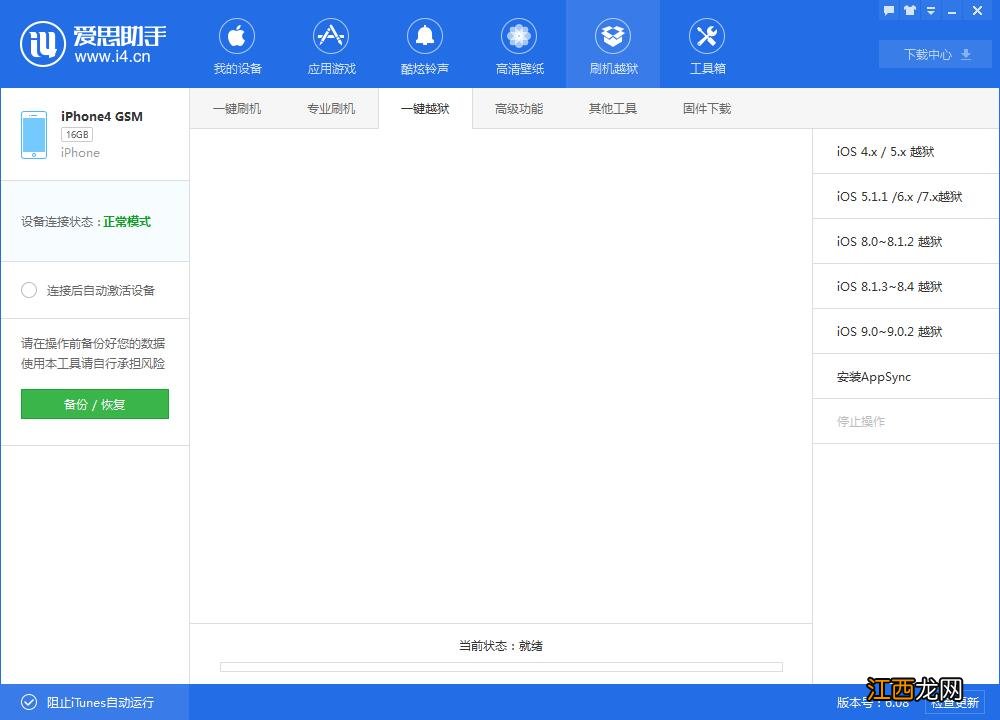Screen dimensions: 1000x720
Task: Click the 使用本工具请自行承担风险 notice text
Action: tap(93, 364)
